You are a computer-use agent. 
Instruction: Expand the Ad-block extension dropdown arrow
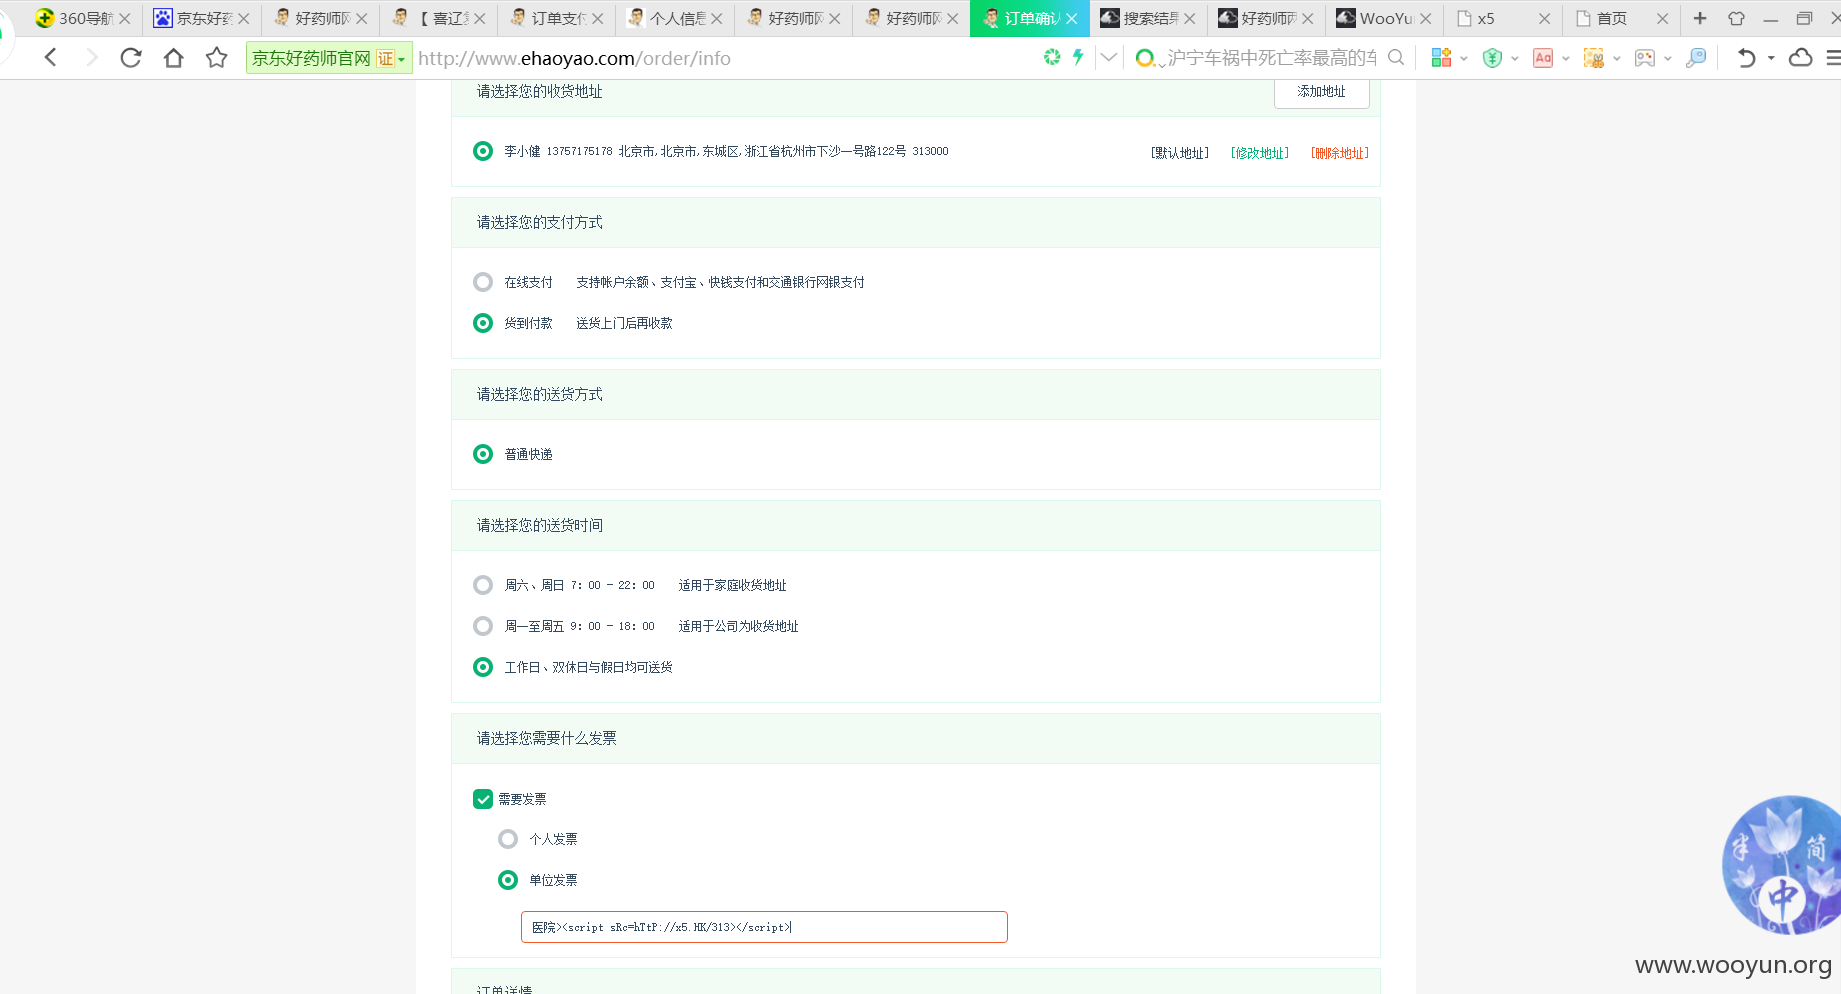point(1566,58)
